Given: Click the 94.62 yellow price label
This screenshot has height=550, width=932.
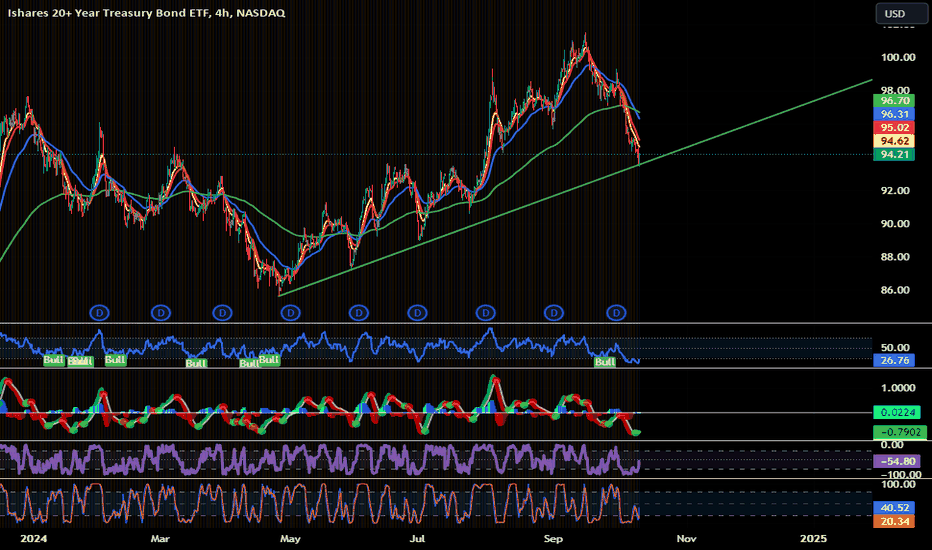Looking at the screenshot, I should pos(895,141).
